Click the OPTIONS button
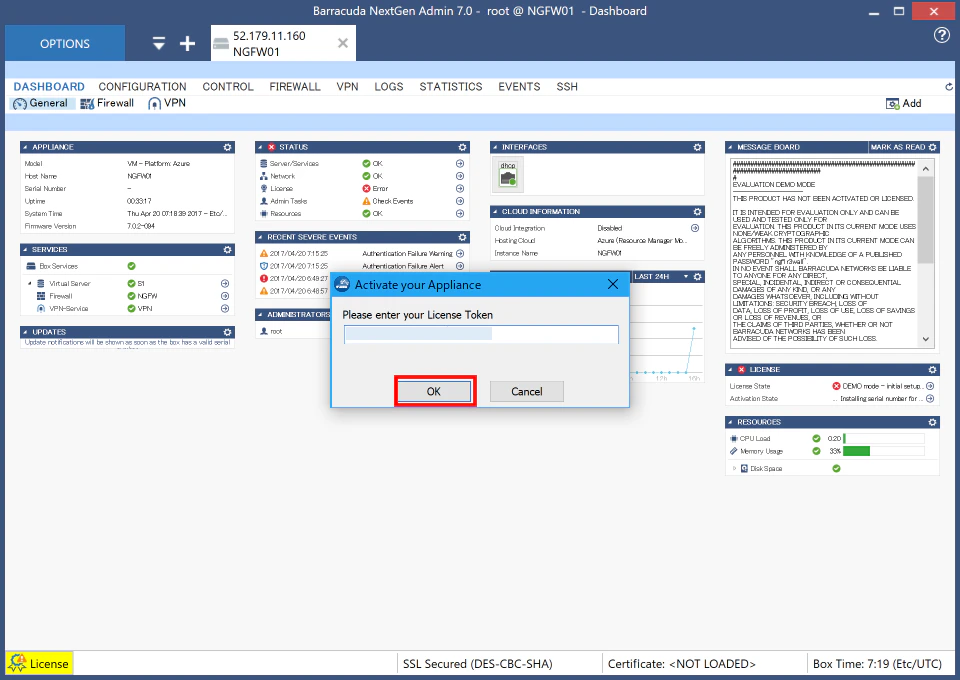The width and height of the screenshot is (960, 680). (65, 43)
